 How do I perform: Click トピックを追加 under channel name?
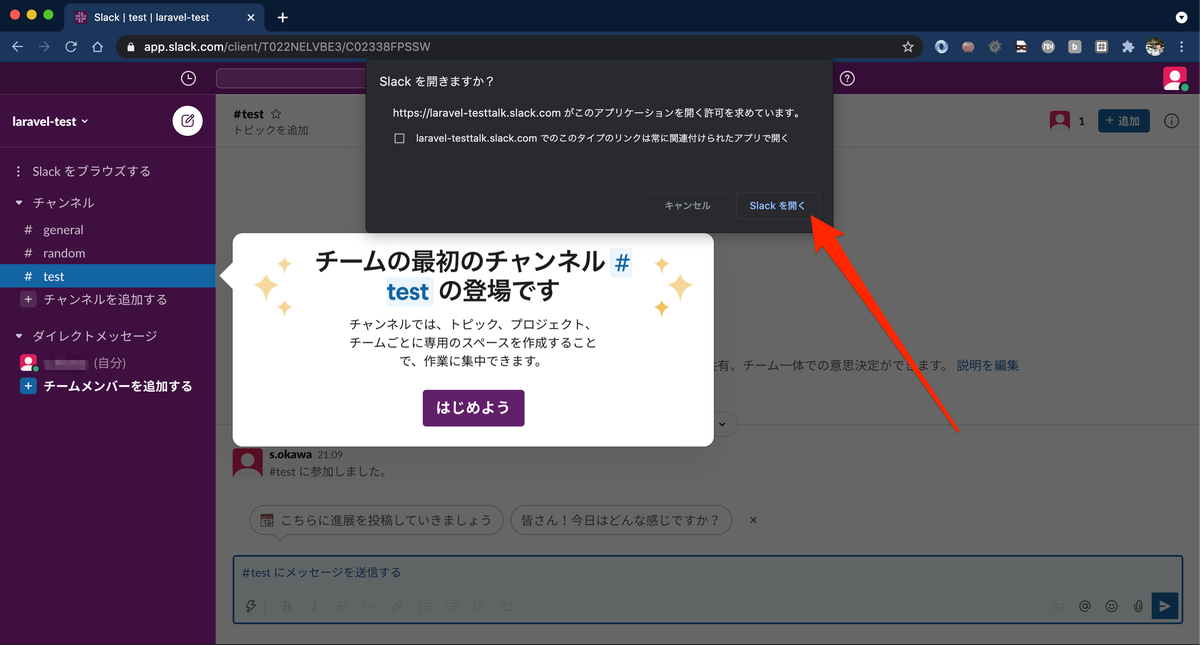[x=271, y=130]
